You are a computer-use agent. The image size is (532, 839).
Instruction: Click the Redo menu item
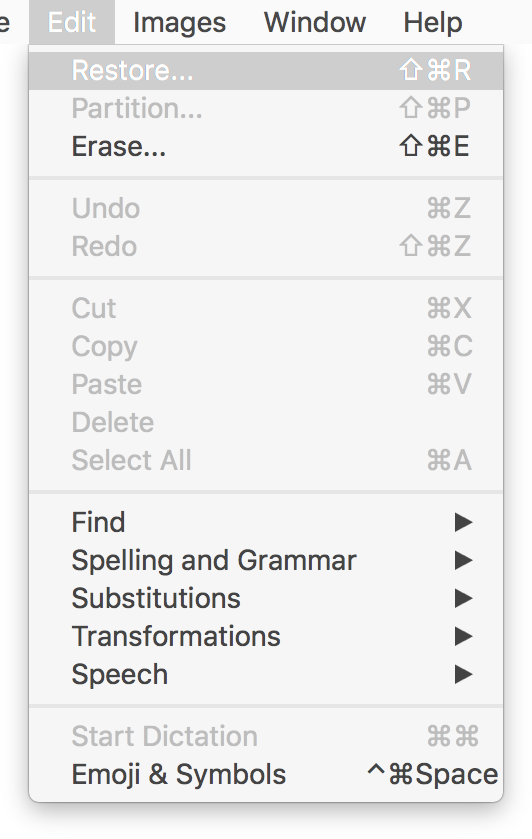pos(266,246)
